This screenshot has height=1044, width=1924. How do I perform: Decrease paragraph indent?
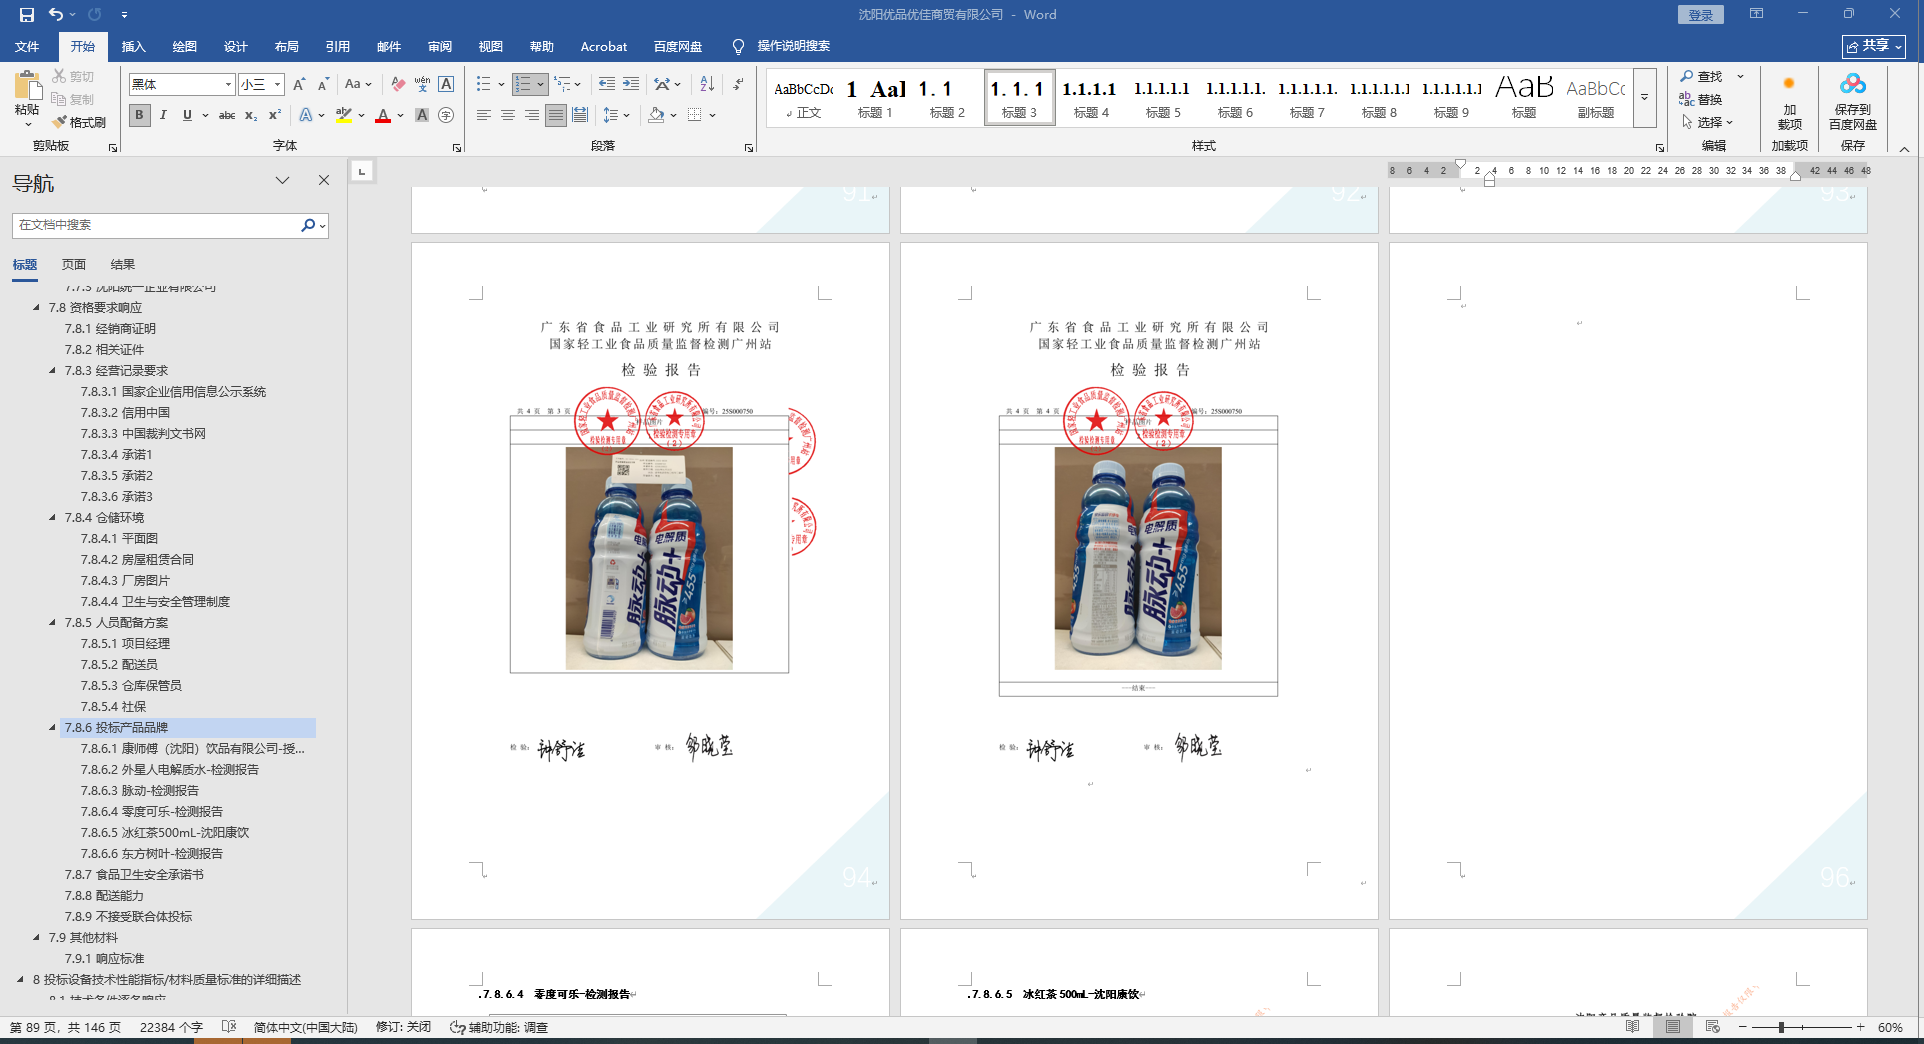coord(607,85)
